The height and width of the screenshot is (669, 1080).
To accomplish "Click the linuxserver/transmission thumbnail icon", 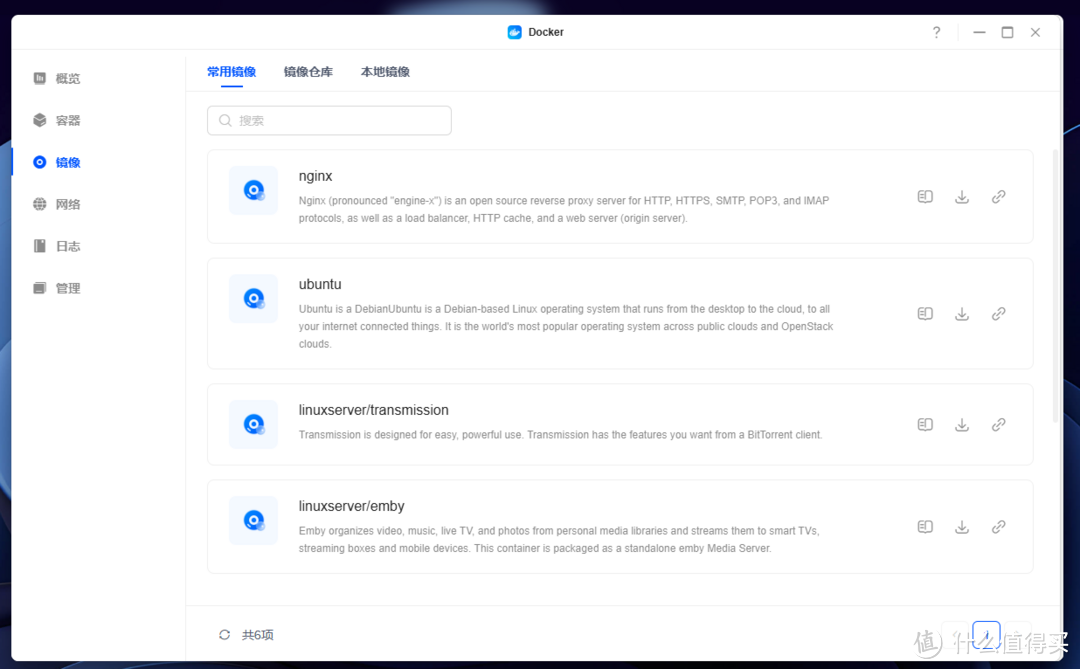I will (253, 424).
